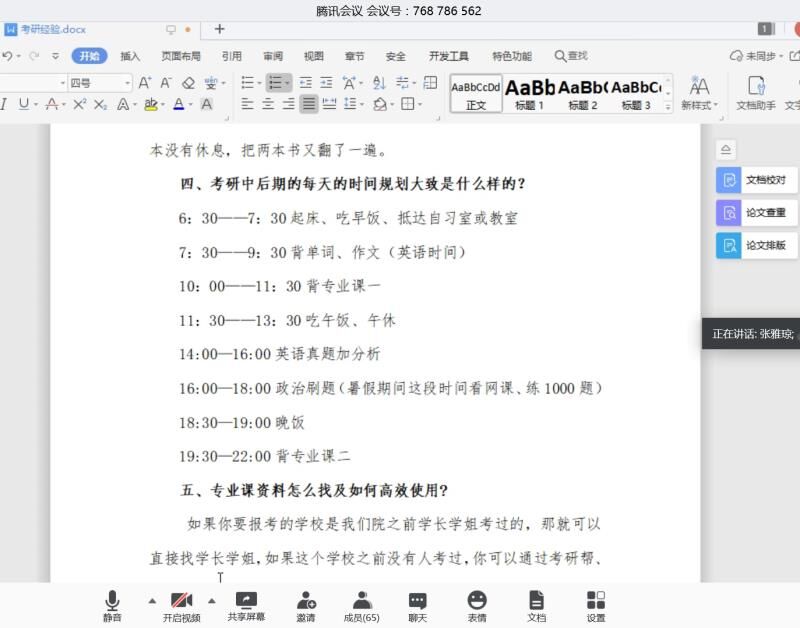Expand audio options arrow beside 静音
800x628 pixels.
(152, 601)
